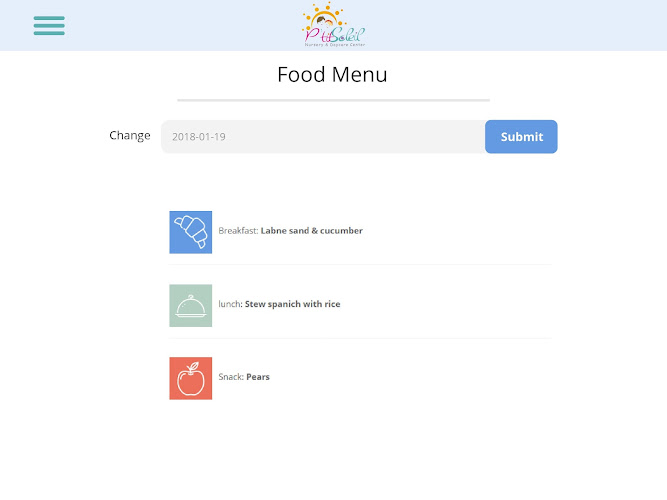Click the red apple snack icon
Screen dimensions: 667x500
point(191,378)
